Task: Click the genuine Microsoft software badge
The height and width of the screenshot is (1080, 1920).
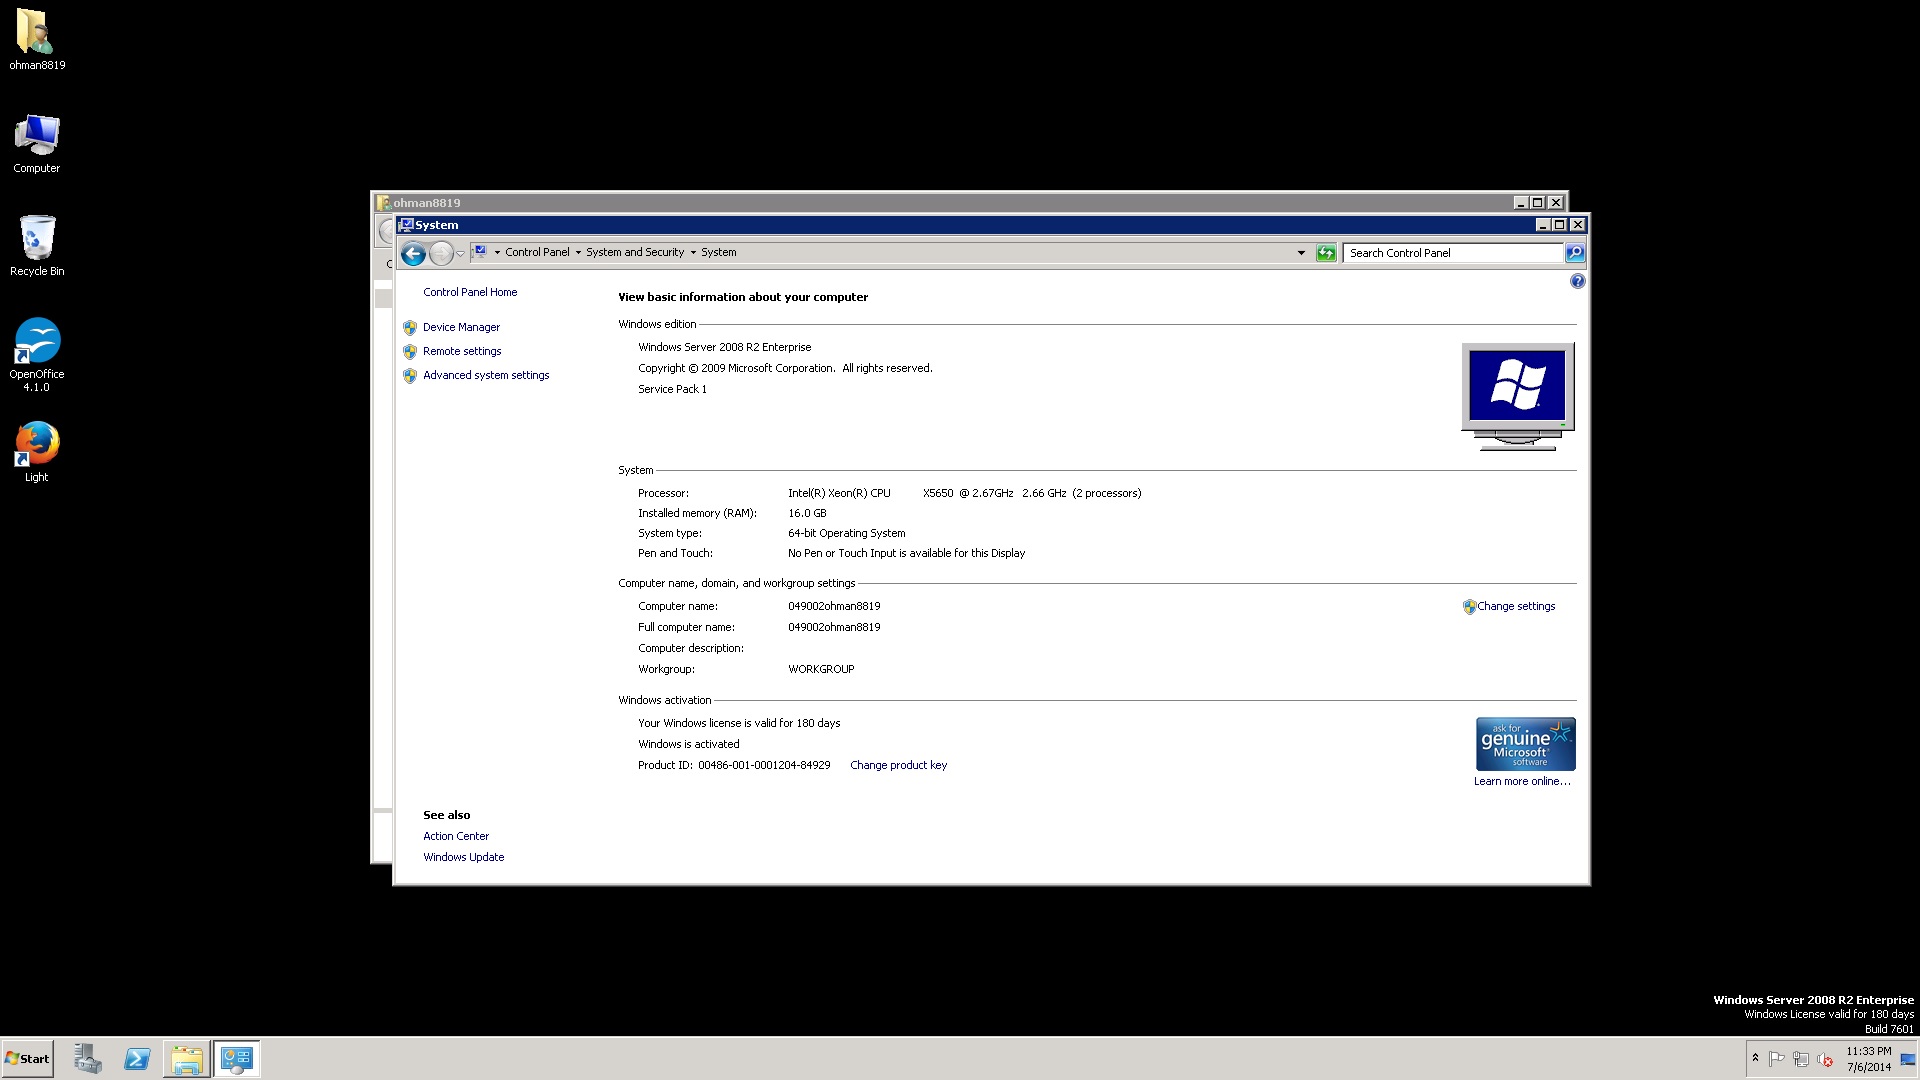Action: (x=1525, y=744)
